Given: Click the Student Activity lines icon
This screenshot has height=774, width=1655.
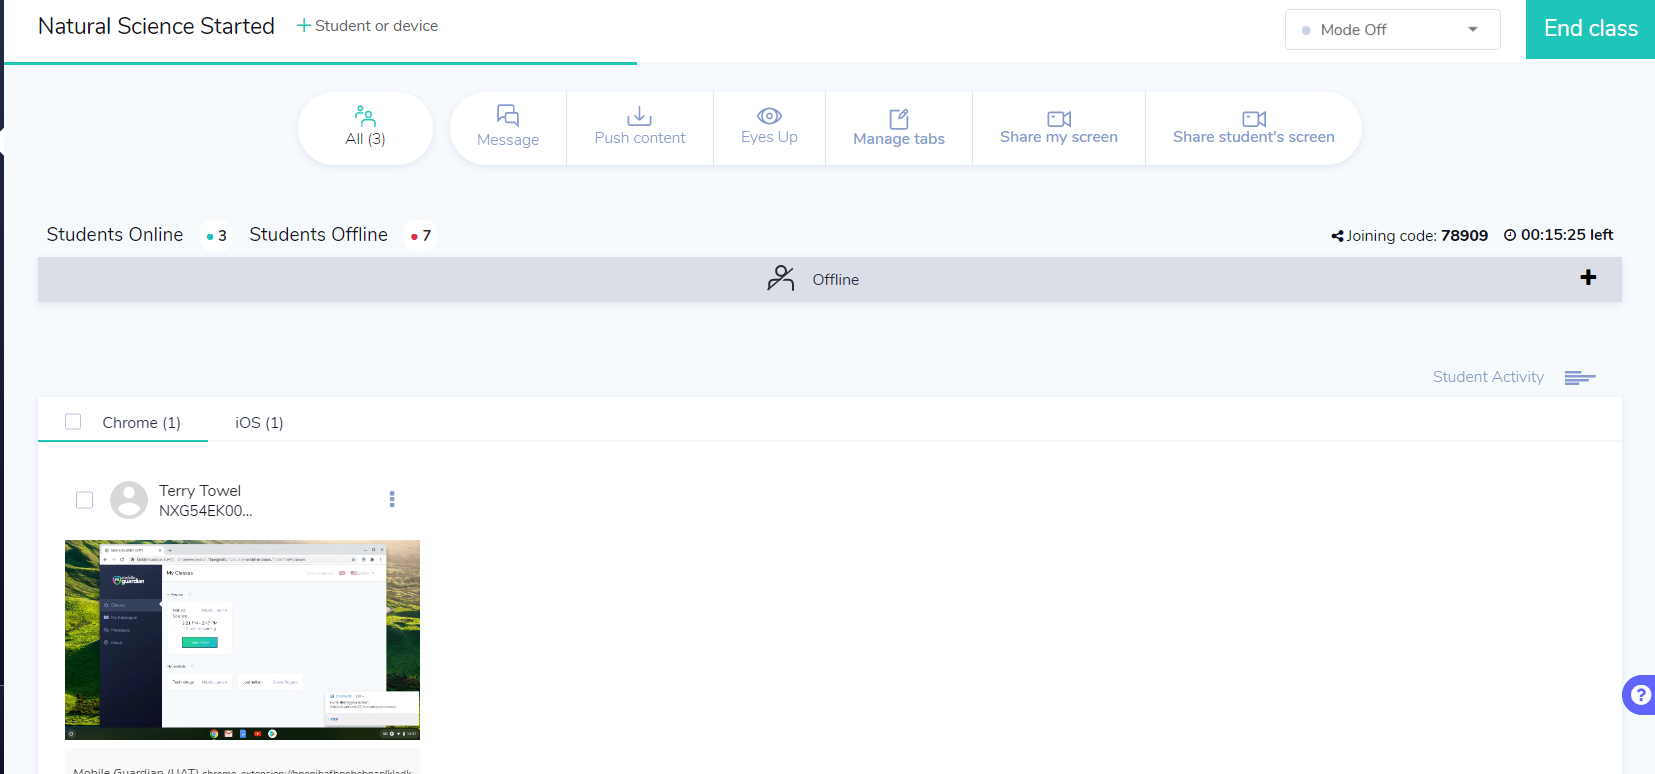Looking at the screenshot, I should [1580, 377].
